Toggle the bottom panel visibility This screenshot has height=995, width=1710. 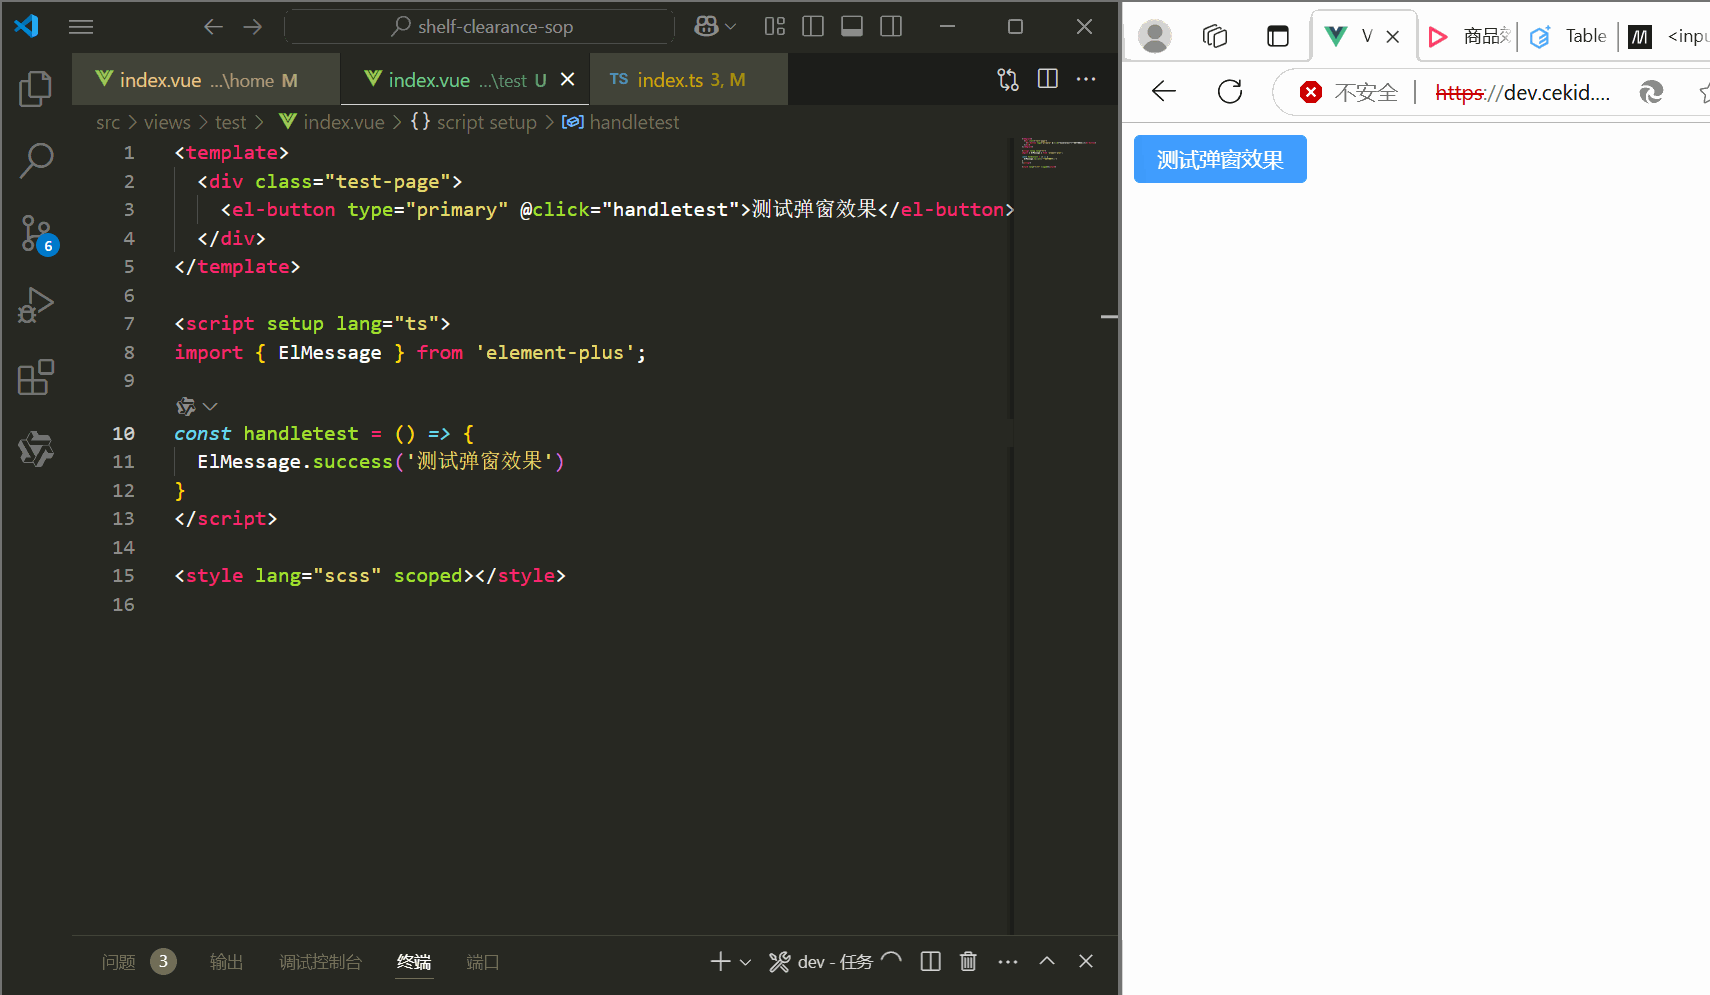(852, 26)
